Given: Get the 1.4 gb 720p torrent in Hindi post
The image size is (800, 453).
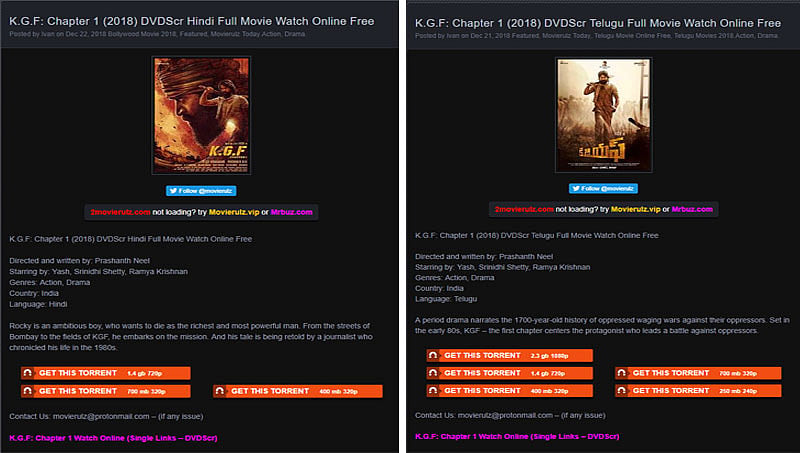Looking at the screenshot, I should coord(106,373).
